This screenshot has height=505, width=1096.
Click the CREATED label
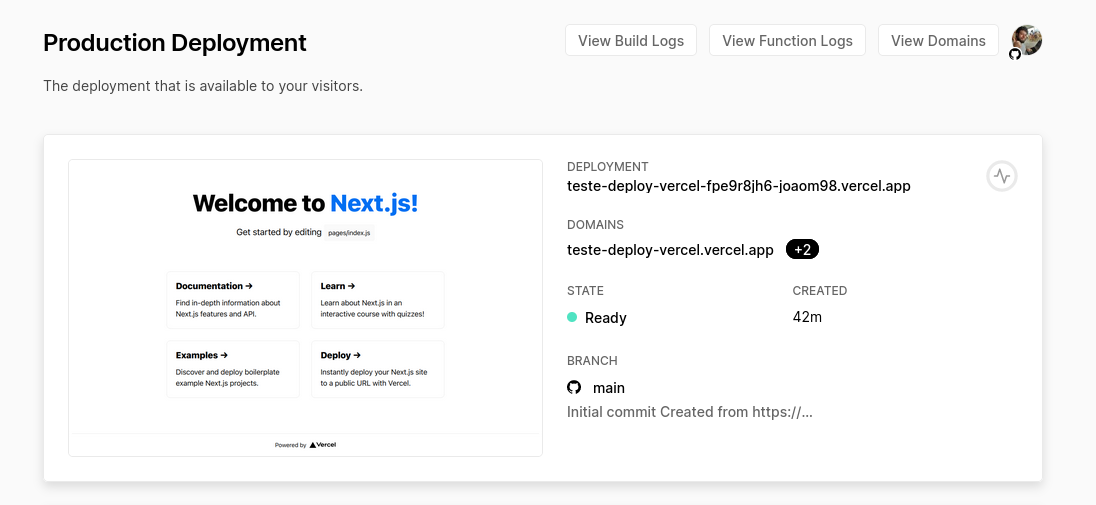tap(820, 291)
